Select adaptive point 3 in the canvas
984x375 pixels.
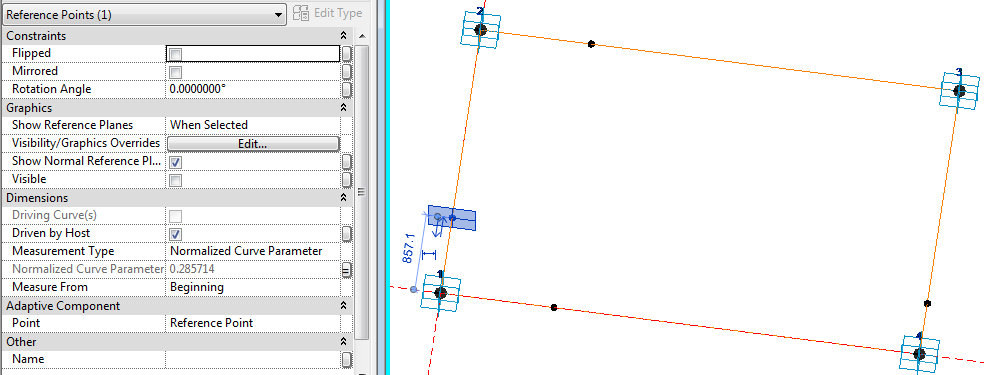point(959,90)
